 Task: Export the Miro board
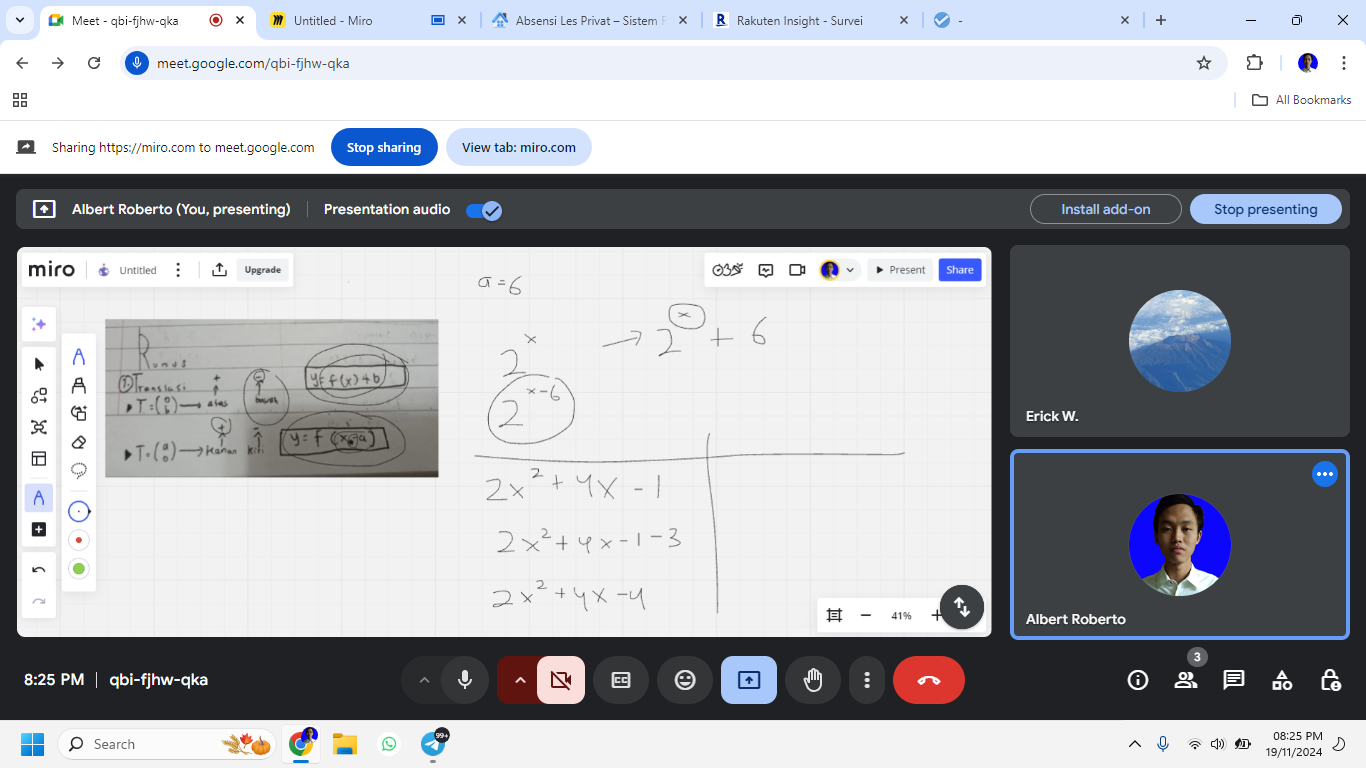point(219,270)
